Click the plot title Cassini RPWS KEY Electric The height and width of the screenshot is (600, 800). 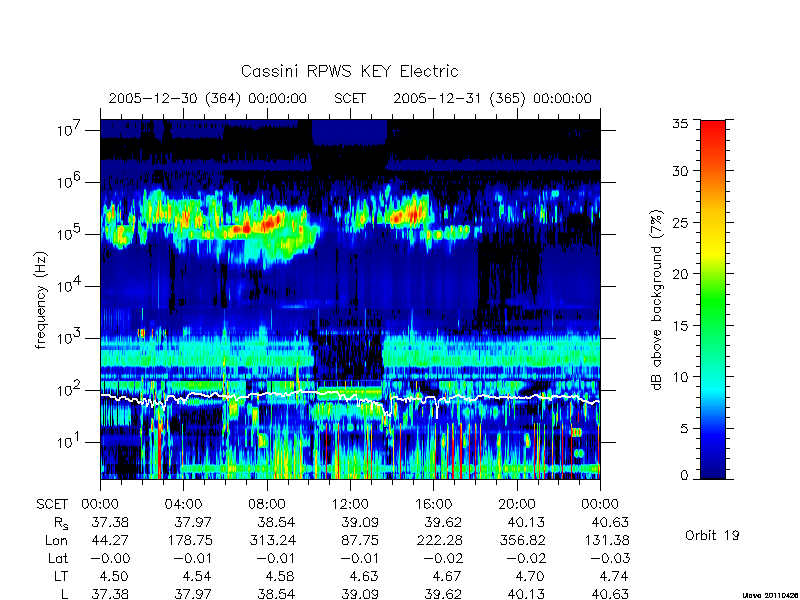pos(349,71)
